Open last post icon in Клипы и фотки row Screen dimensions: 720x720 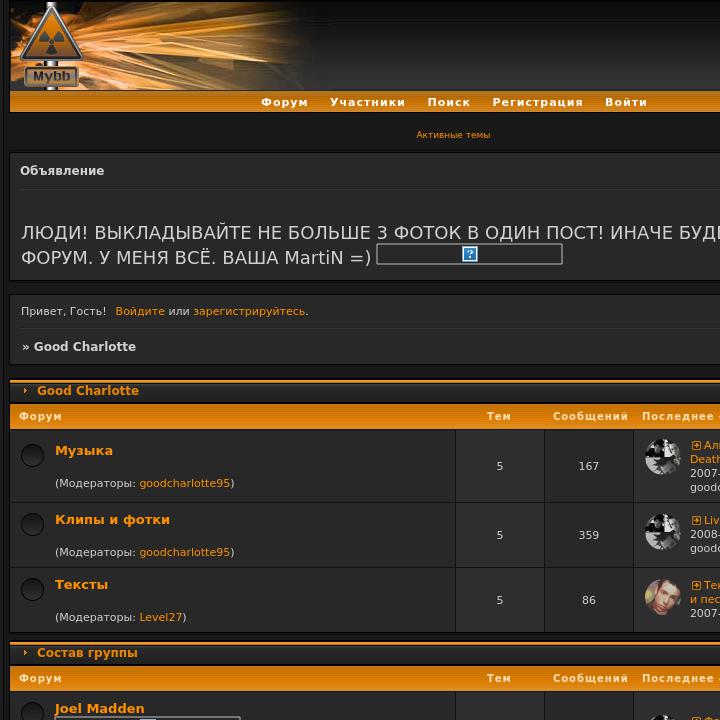point(696,520)
